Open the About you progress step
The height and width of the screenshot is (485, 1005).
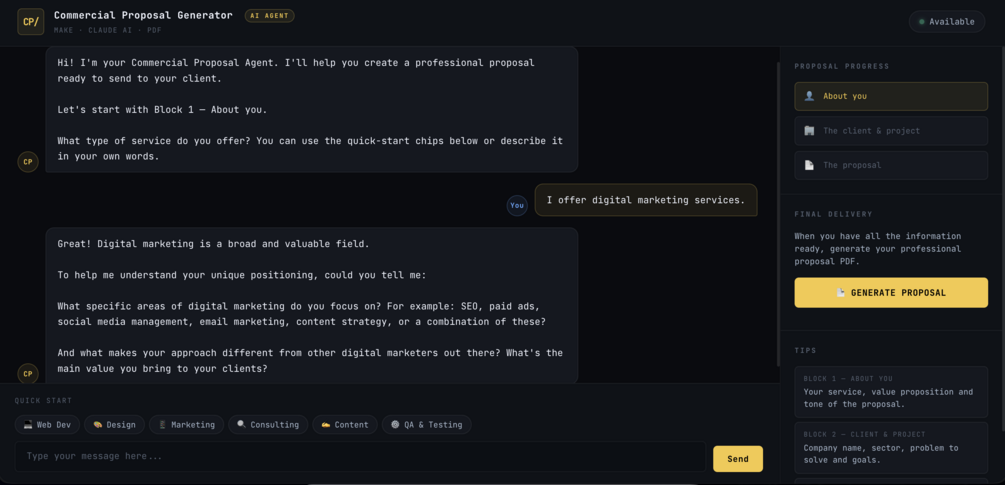891,96
